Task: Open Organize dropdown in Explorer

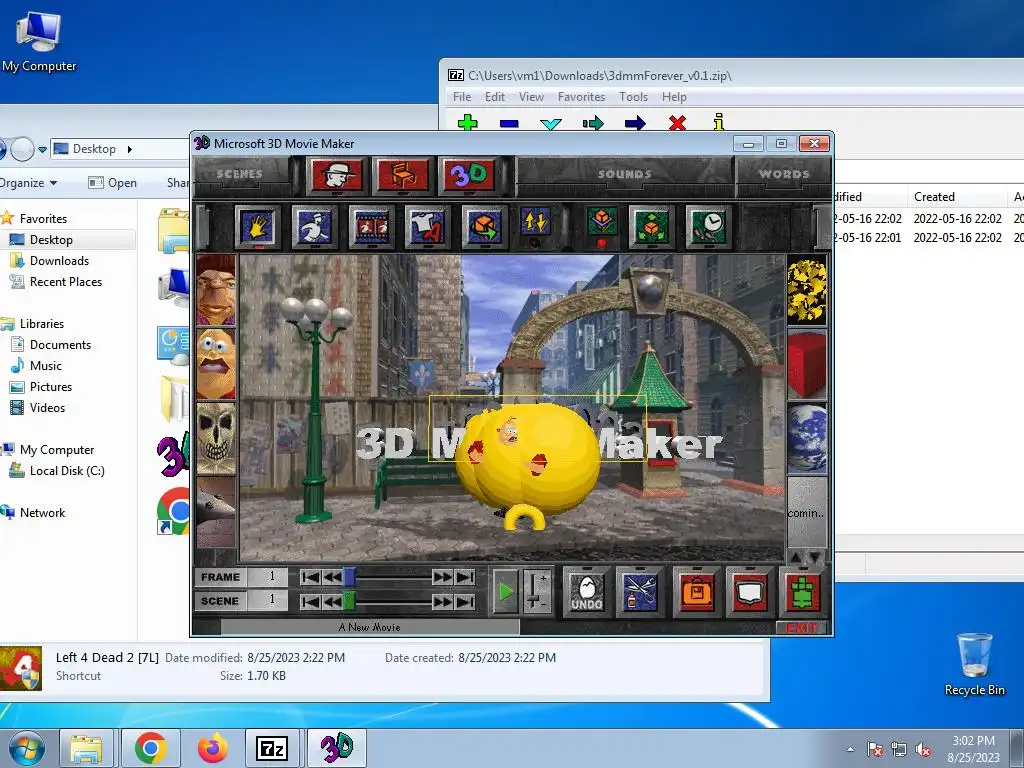Action: (28, 183)
